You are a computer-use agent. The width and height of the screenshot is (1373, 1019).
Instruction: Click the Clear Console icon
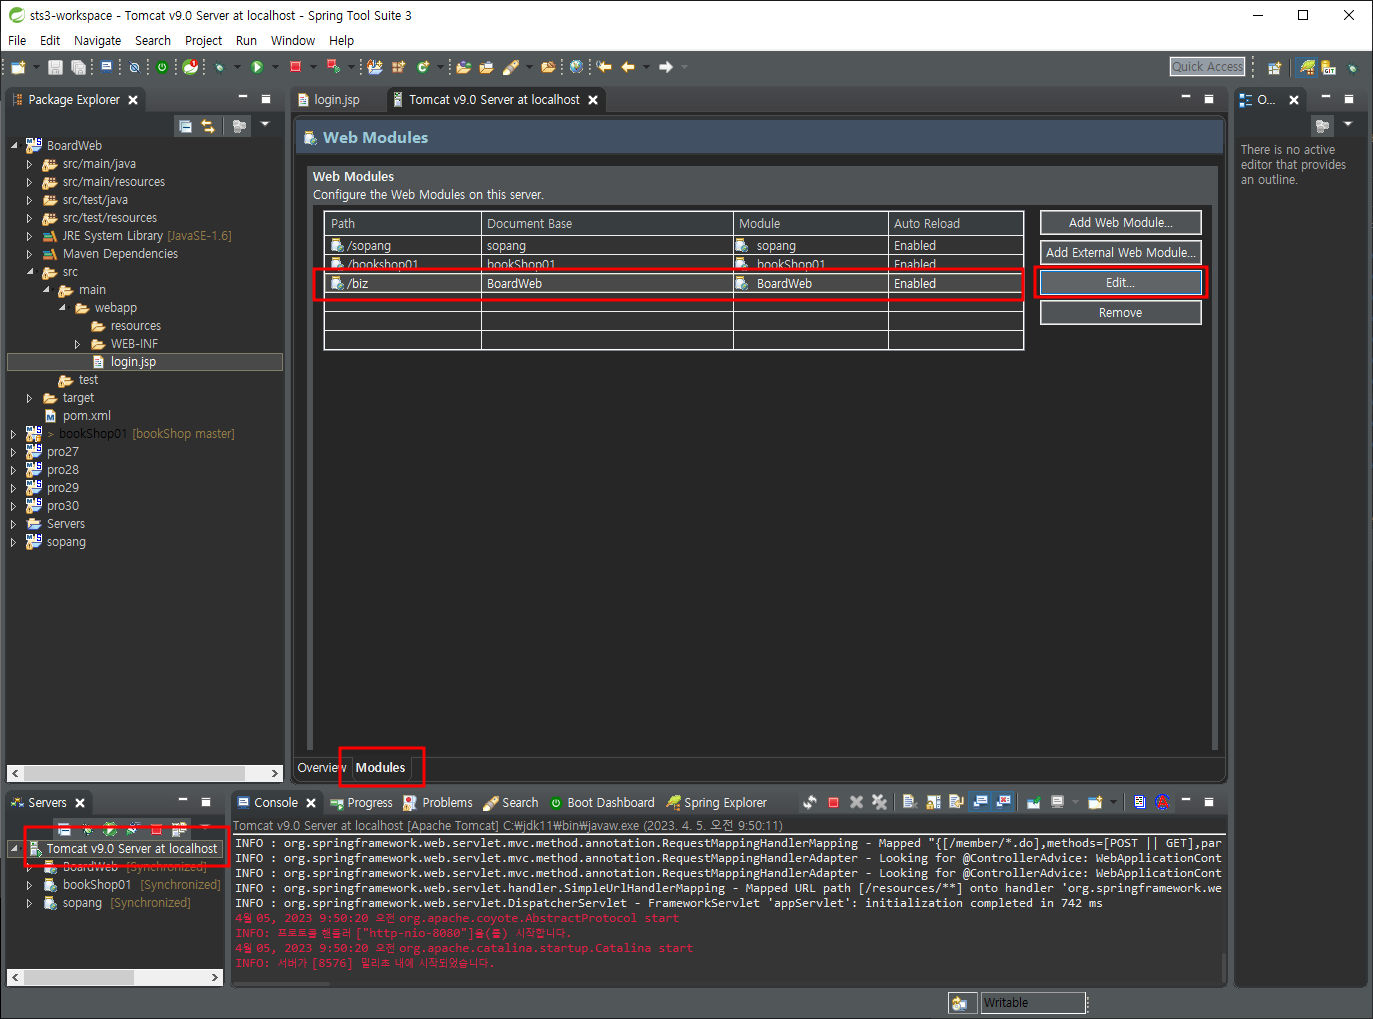[x=910, y=802]
